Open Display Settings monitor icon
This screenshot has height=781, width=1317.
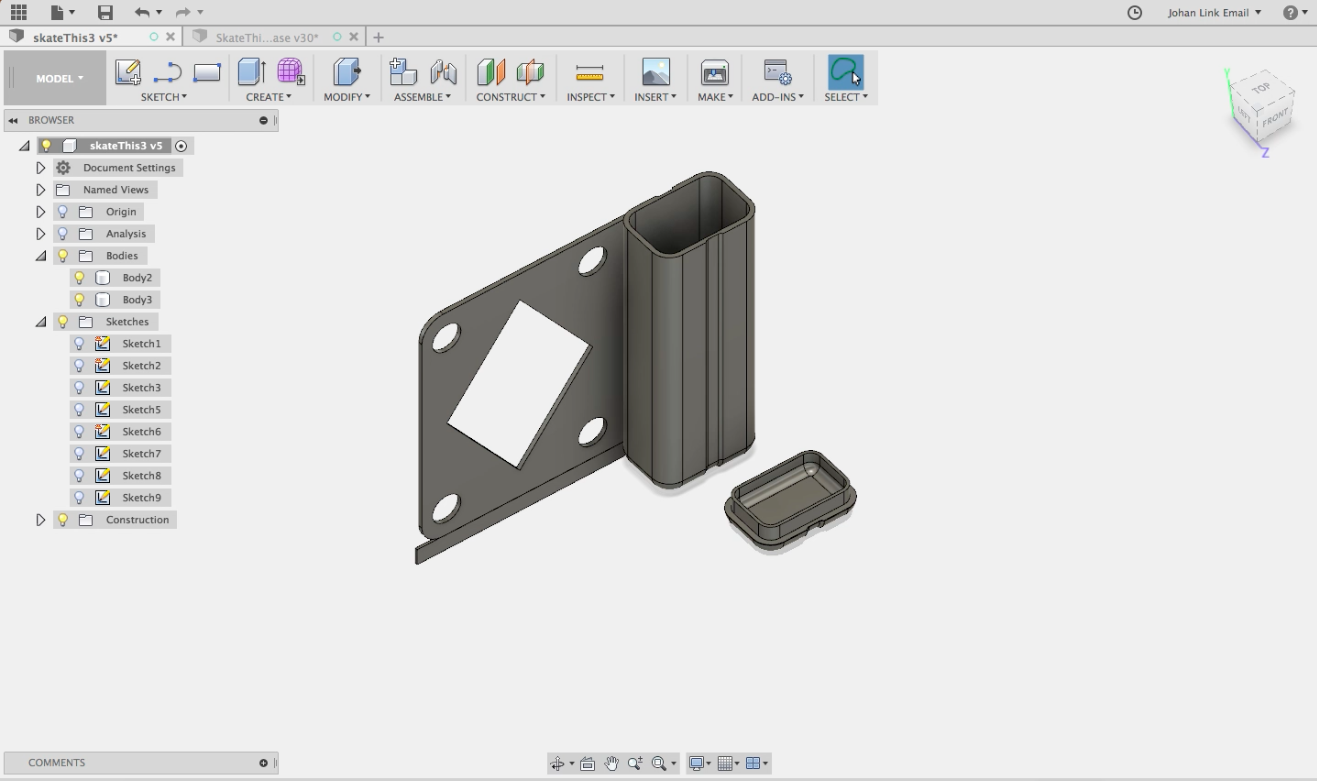click(696, 764)
